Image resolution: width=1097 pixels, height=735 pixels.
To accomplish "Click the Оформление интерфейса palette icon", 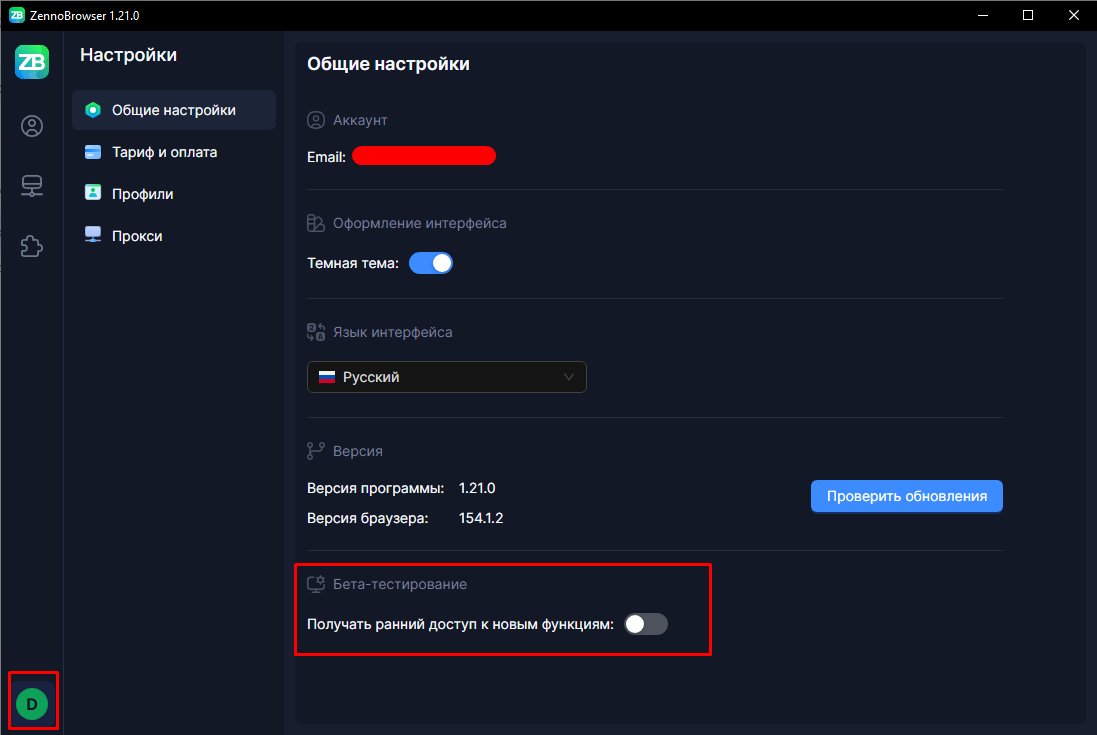I will pyautogui.click(x=316, y=223).
